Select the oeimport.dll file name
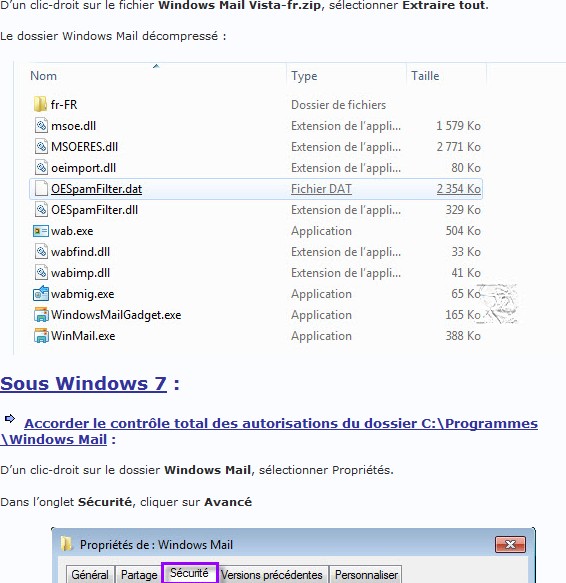Screen dimensions: 566x583 tap(83, 168)
